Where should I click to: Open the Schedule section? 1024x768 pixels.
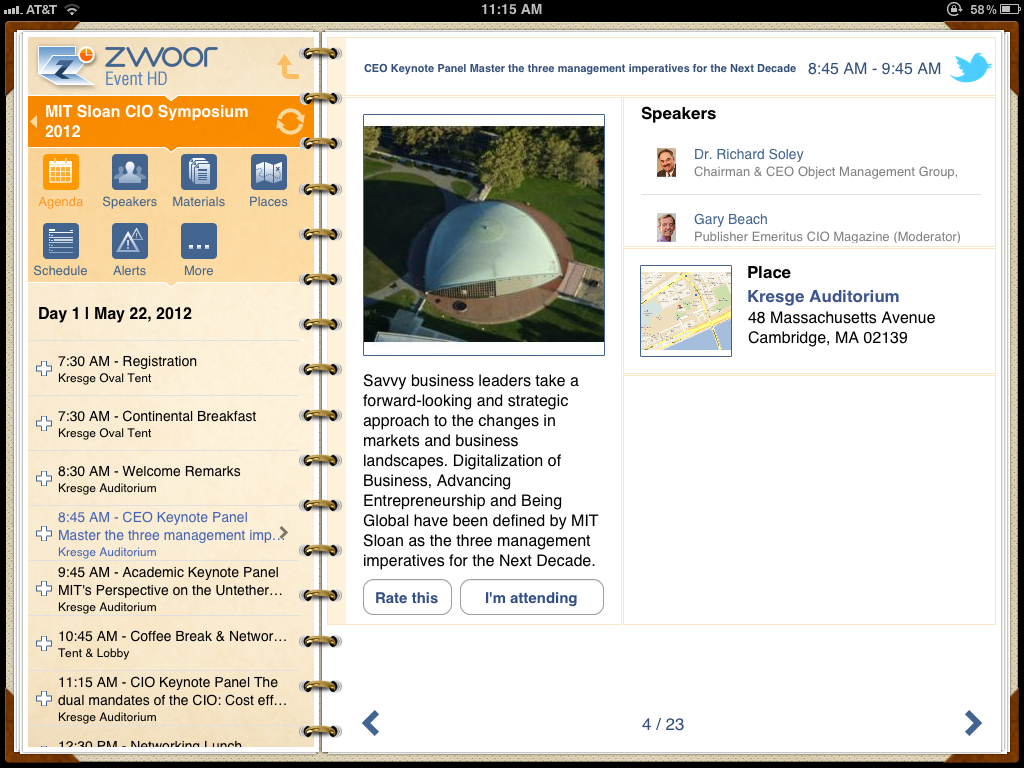[60, 250]
